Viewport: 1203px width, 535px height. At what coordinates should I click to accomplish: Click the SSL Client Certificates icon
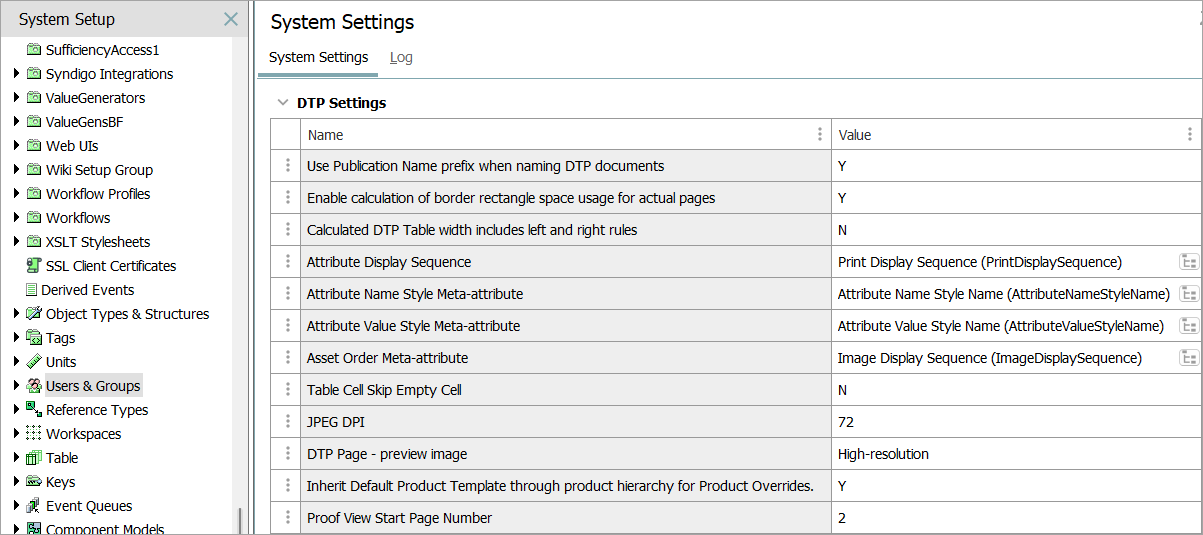click(x=34, y=266)
